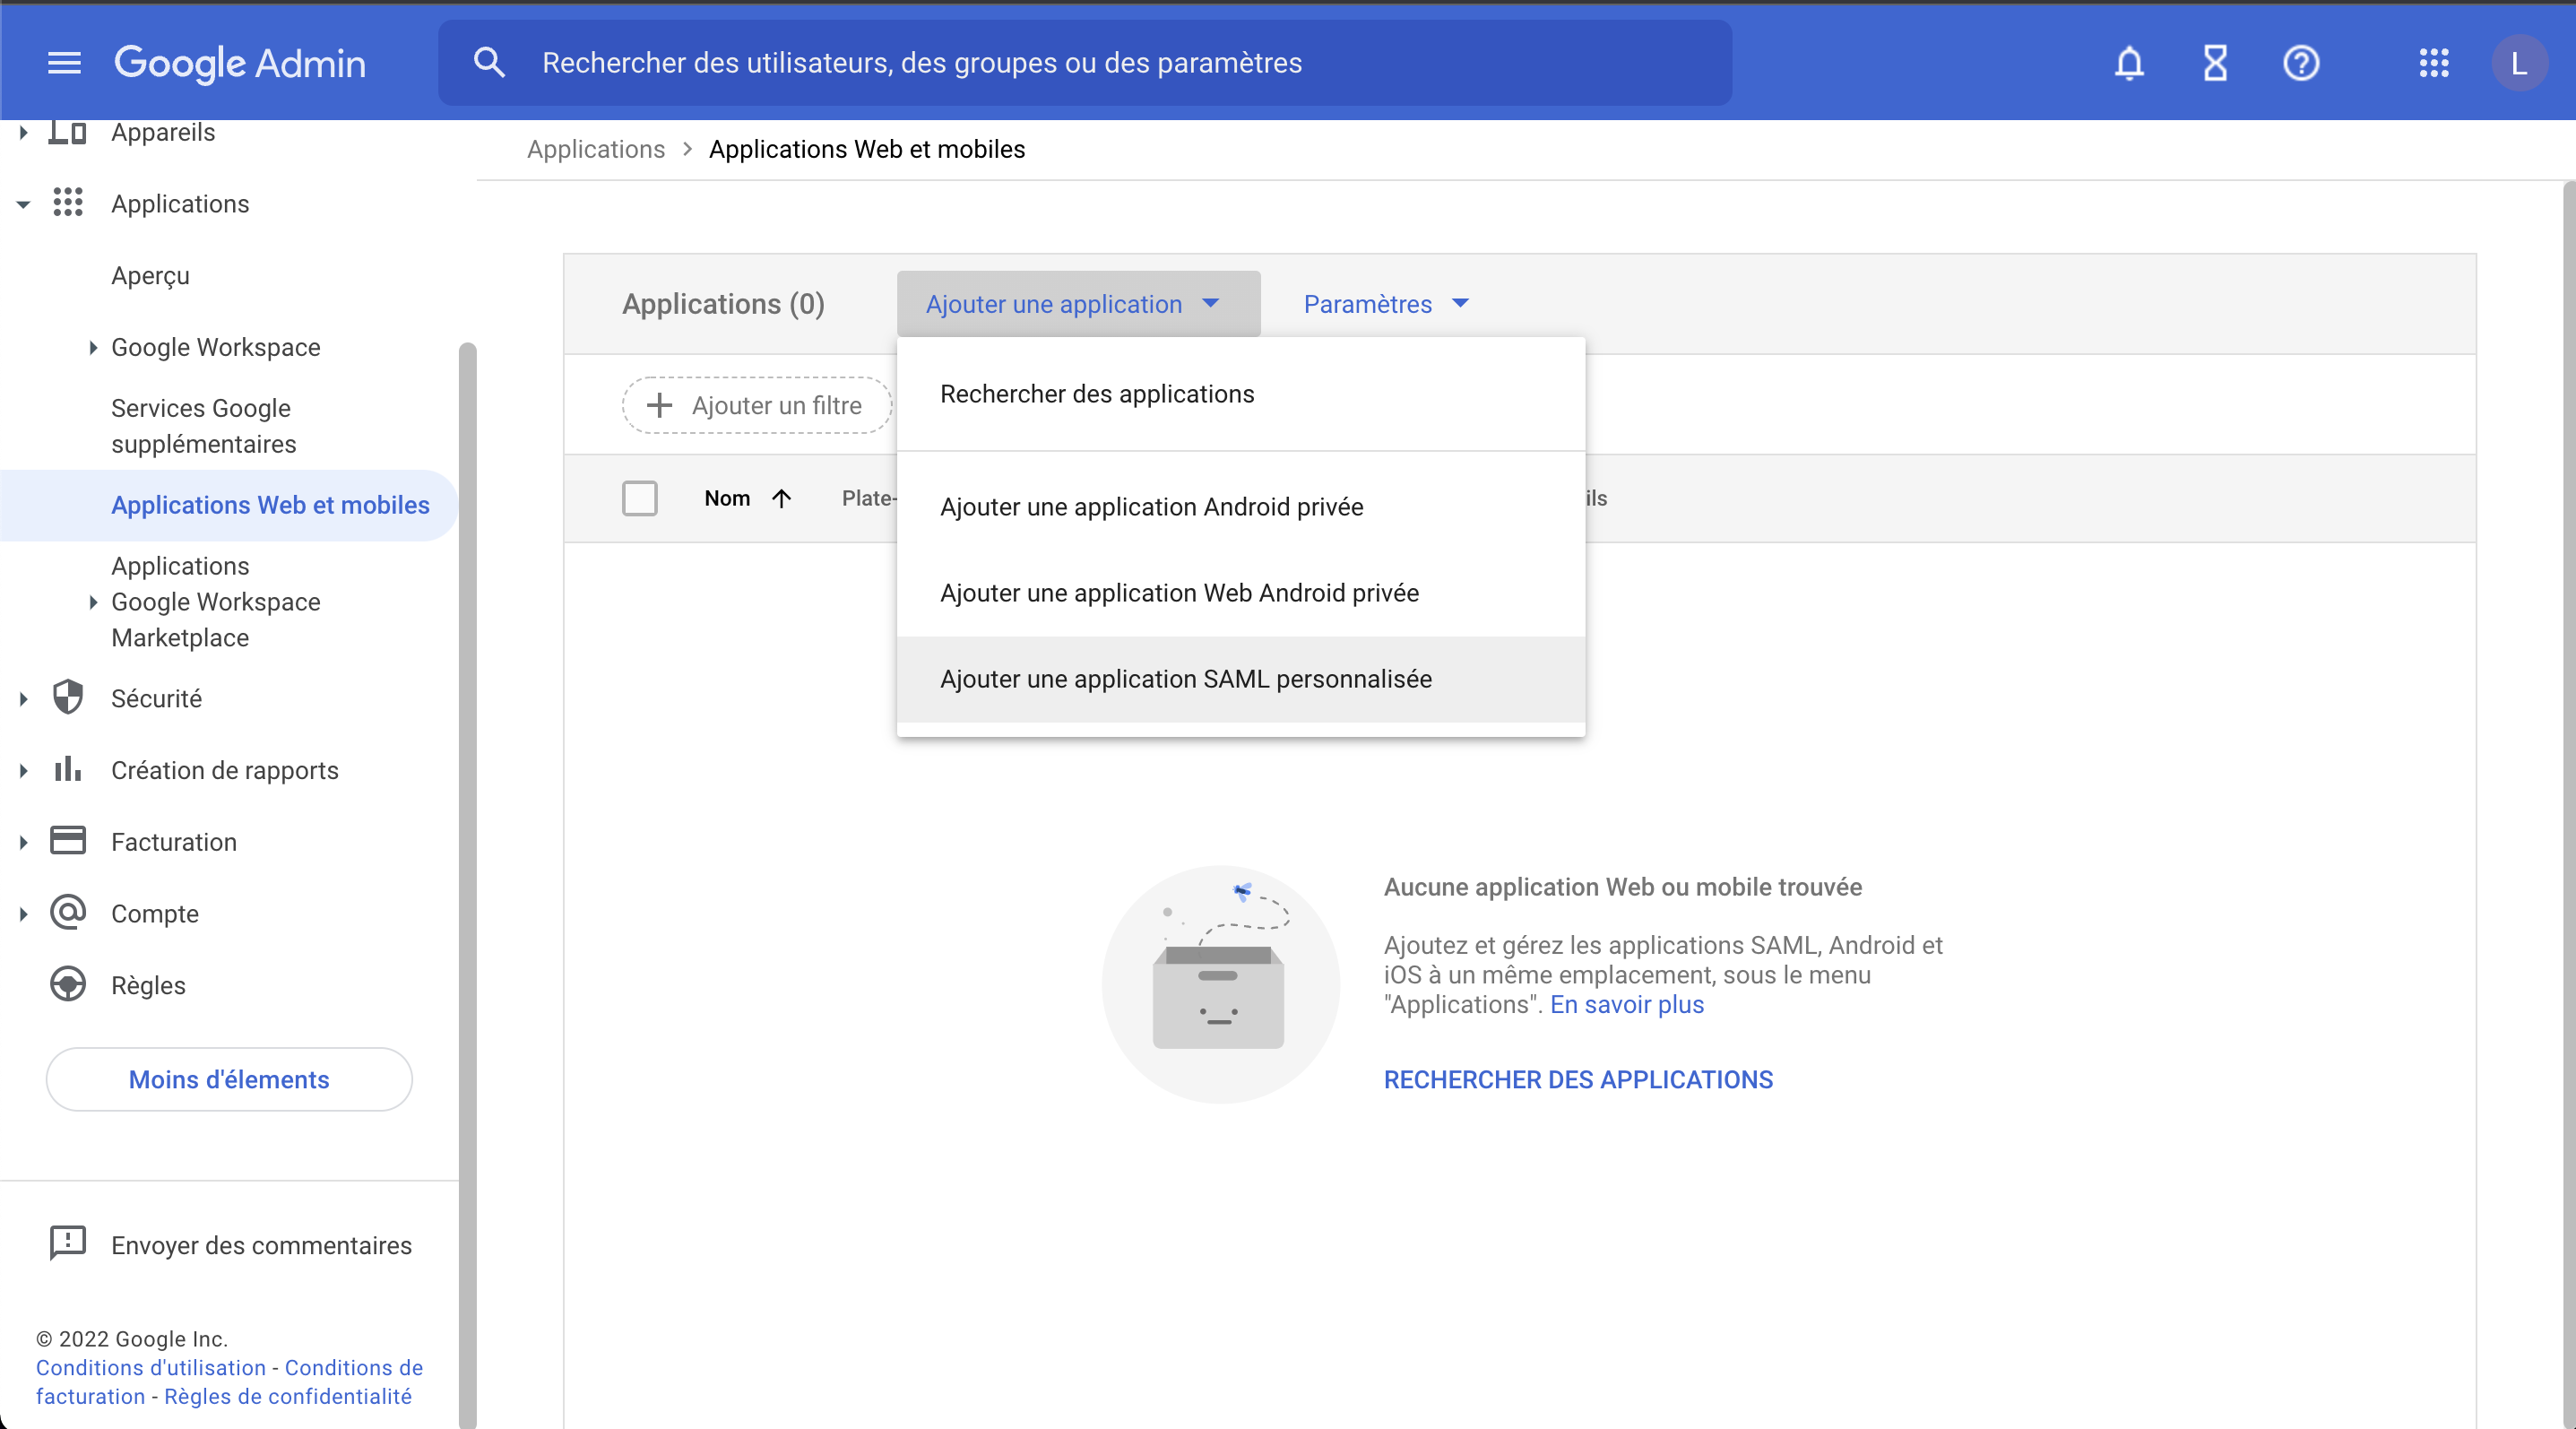Click the Moins d'éléments button
Screen dimensions: 2576x1429
tap(228, 1079)
